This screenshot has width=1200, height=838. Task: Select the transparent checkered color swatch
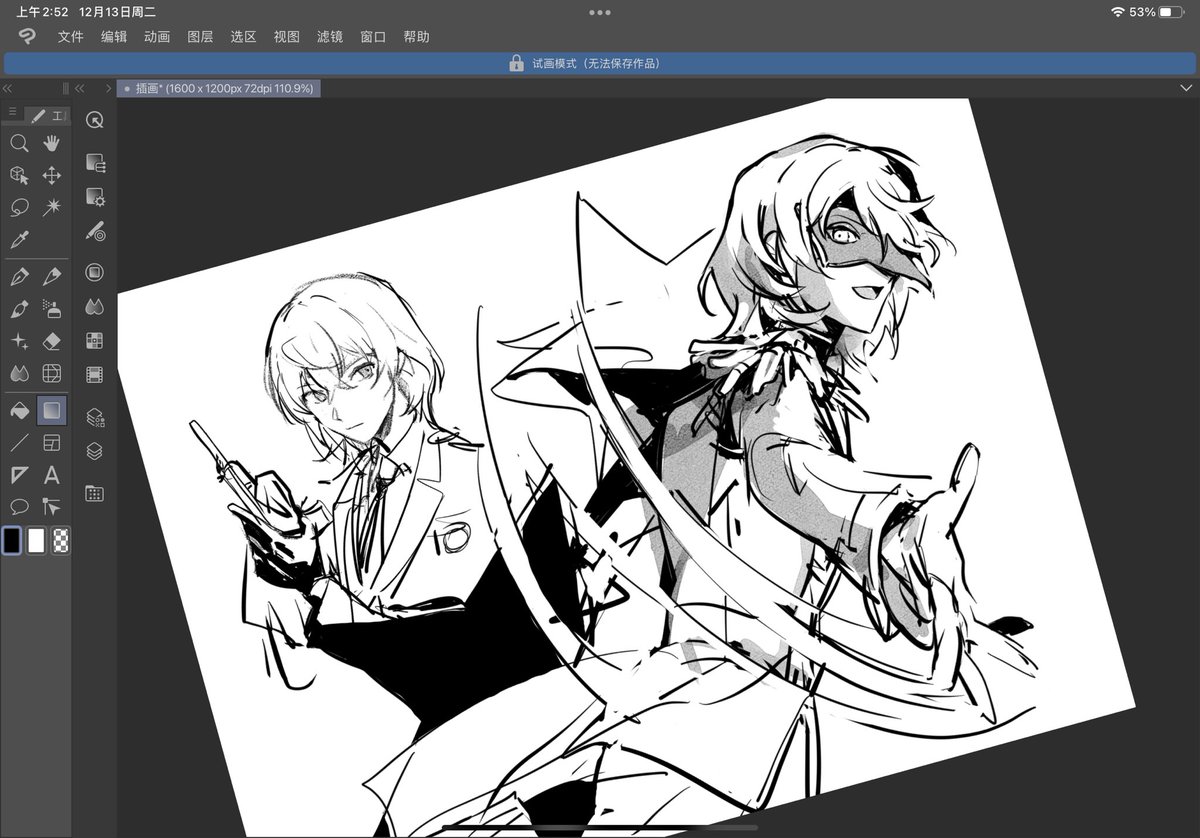(x=61, y=541)
